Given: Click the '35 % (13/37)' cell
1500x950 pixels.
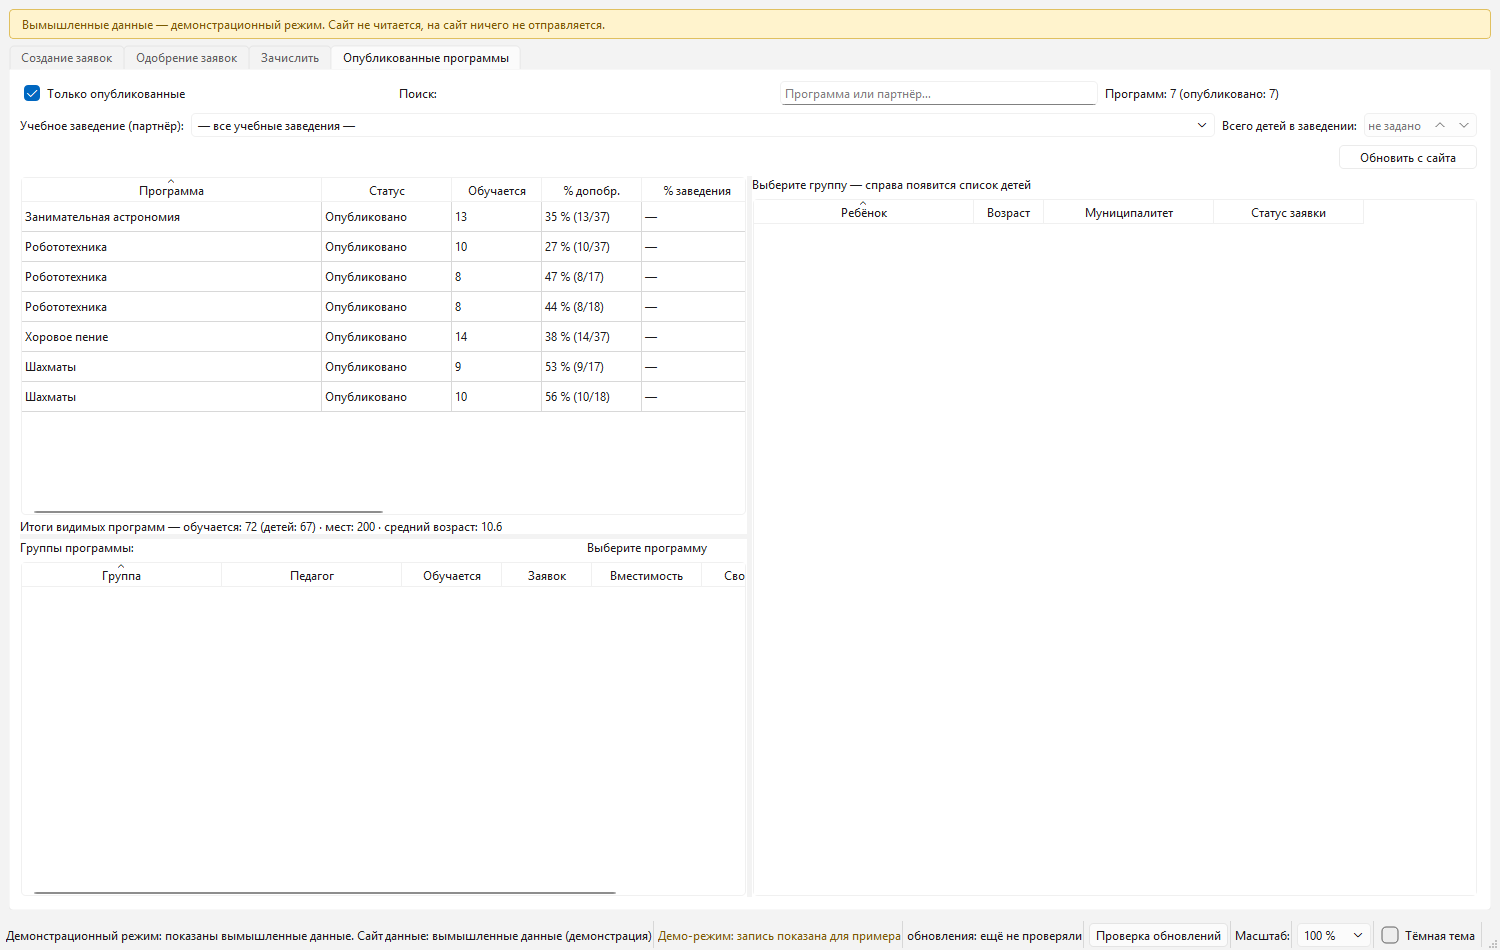Looking at the screenshot, I should click(x=592, y=217).
